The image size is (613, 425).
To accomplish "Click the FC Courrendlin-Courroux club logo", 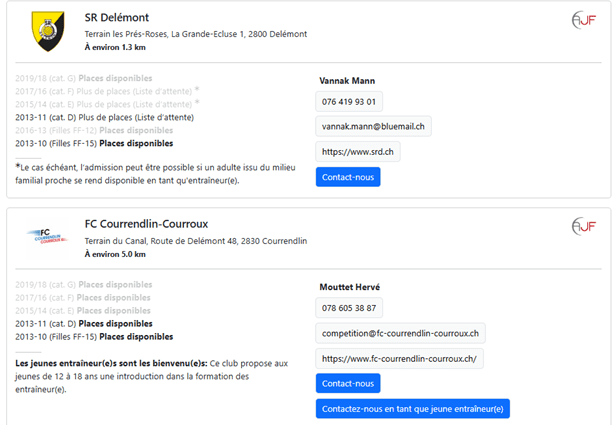I will tap(47, 237).
